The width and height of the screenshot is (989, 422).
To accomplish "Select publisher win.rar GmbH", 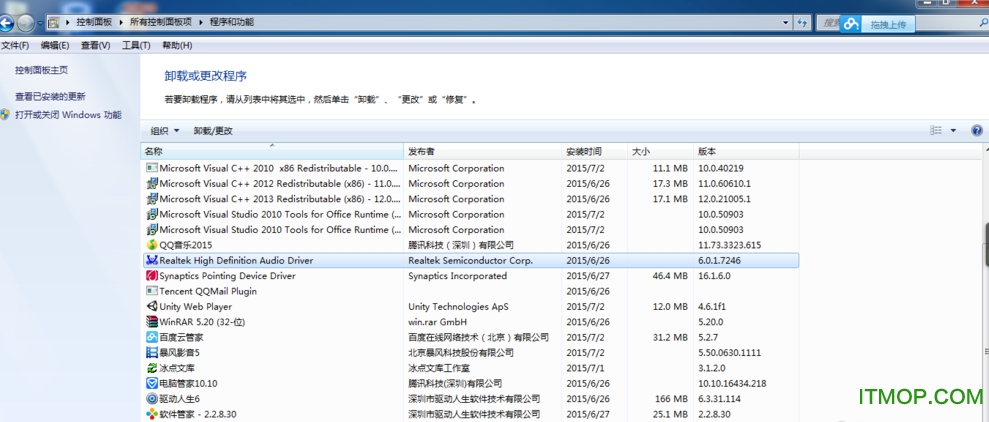I will click(440, 322).
